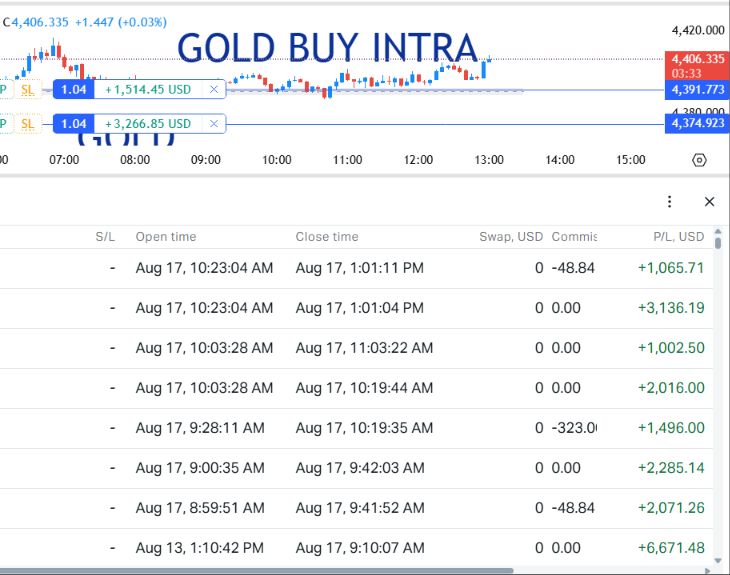Select trade row with +6,671.48 profit
This screenshot has width=730, height=575.
[x=356, y=548]
